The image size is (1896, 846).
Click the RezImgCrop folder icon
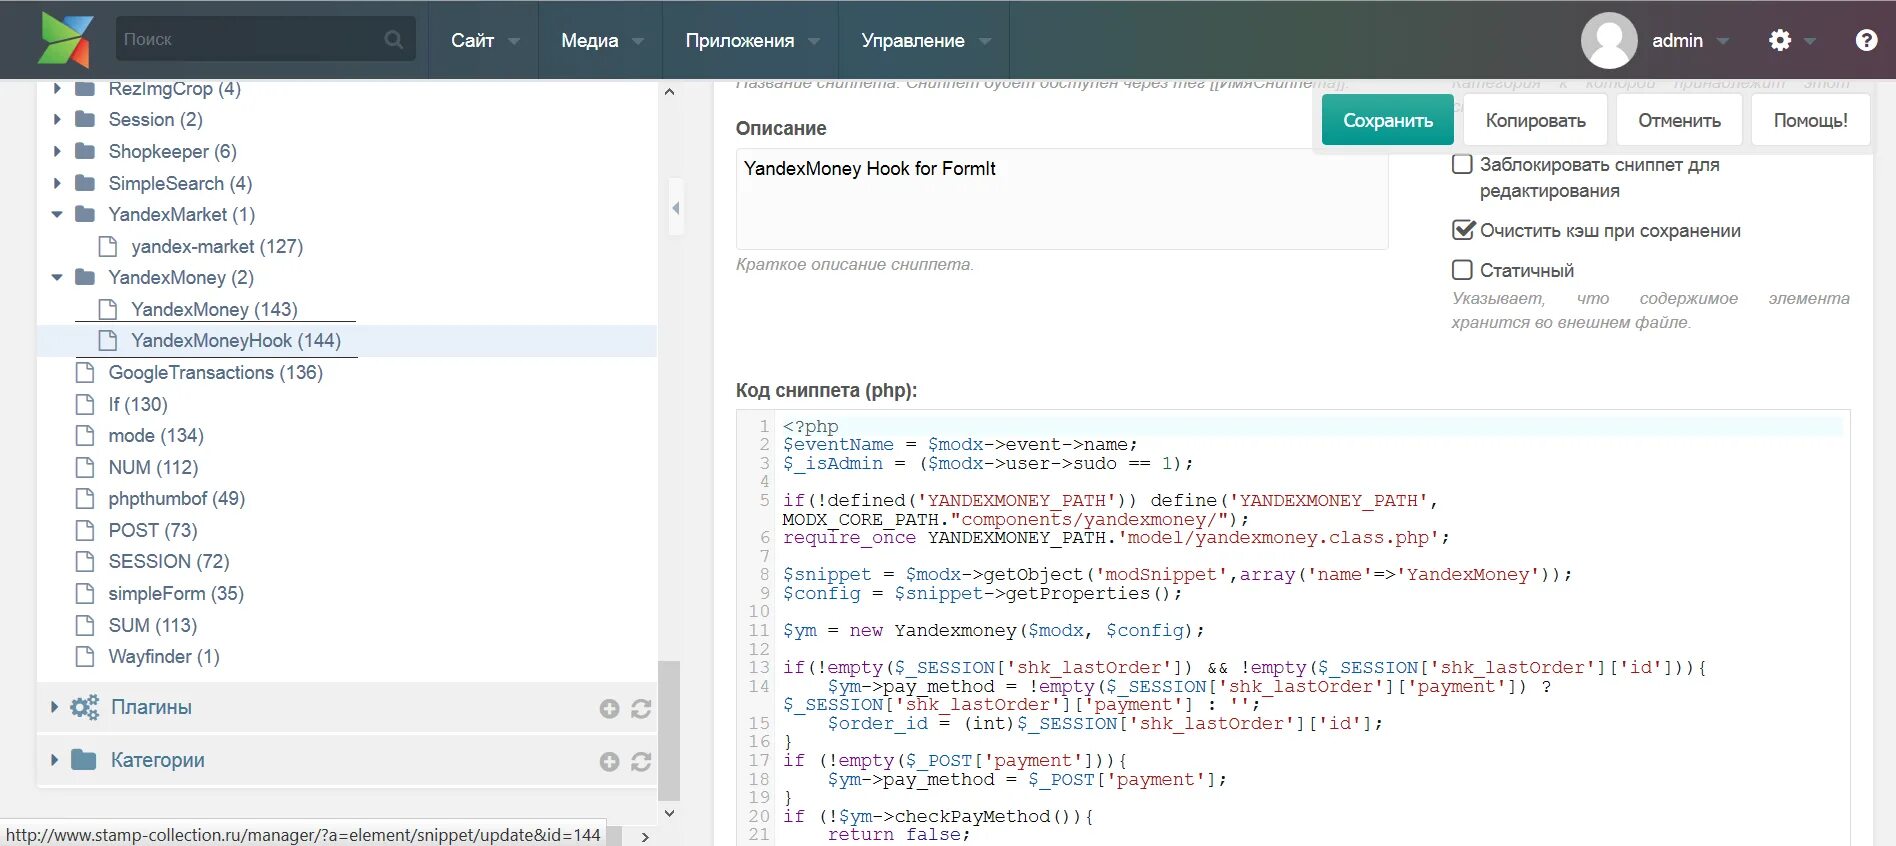(85, 89)
